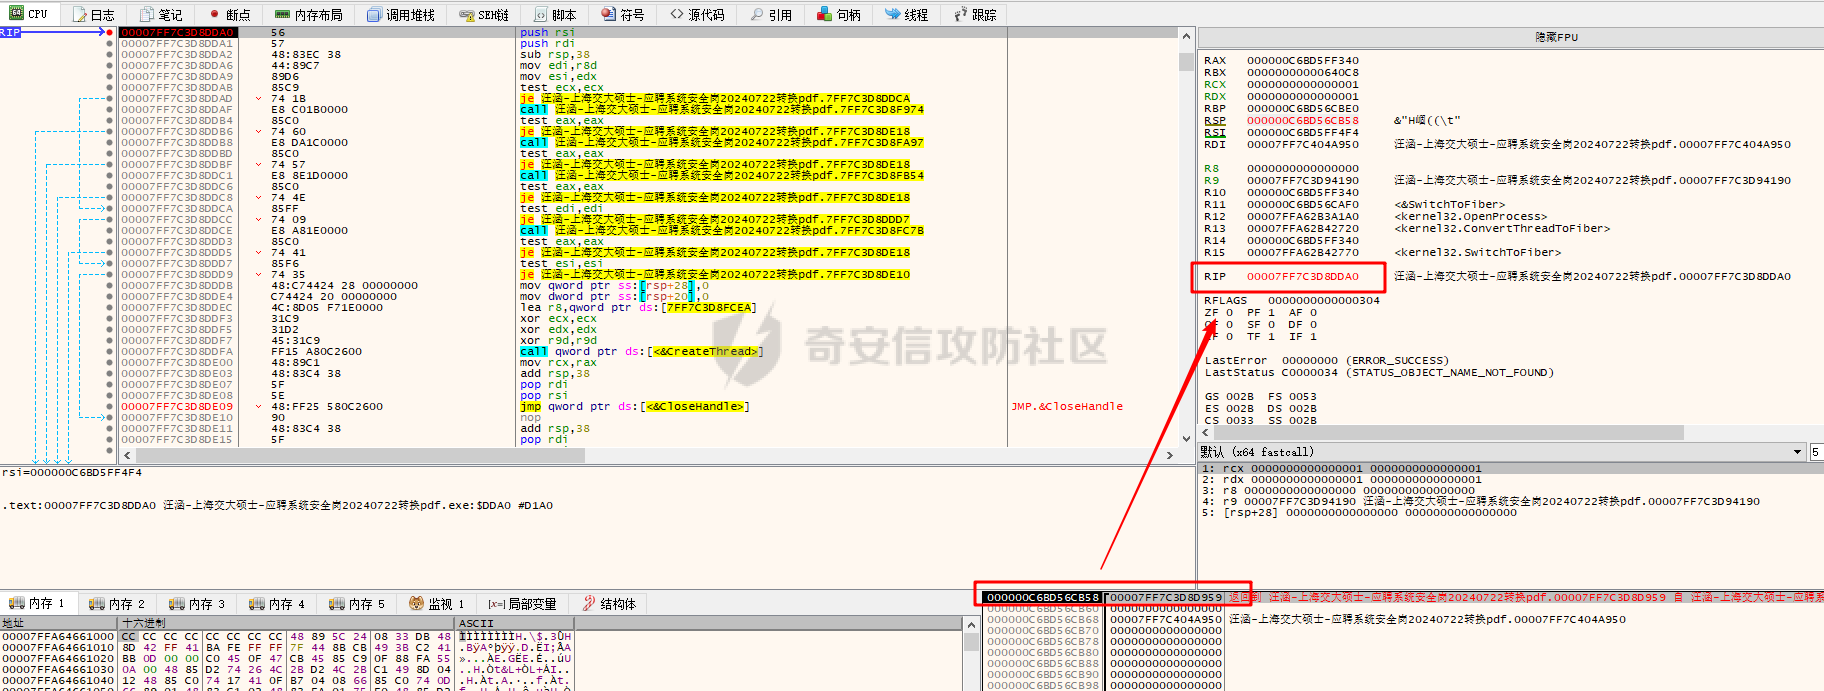
Task: Click the SEH链 chain icon
Action: (x=466, y=15)
